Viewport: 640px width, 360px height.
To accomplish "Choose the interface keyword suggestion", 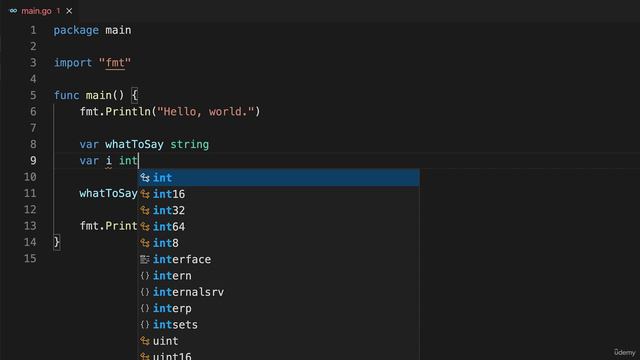I will click(279, 259).
